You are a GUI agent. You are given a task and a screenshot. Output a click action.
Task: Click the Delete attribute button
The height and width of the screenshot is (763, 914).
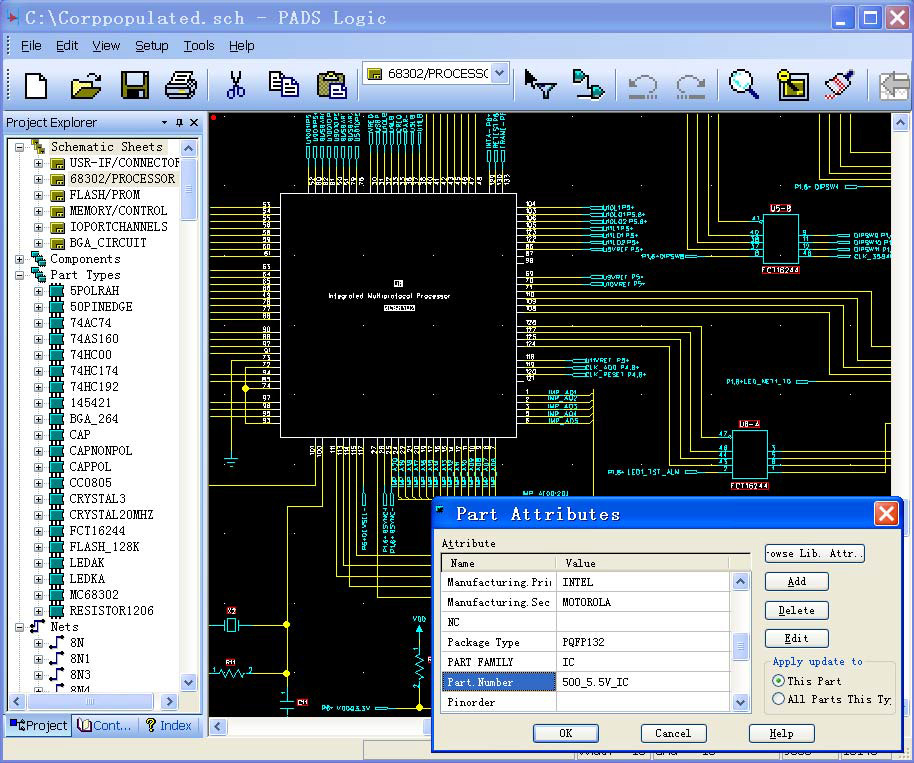click(796, 610)
